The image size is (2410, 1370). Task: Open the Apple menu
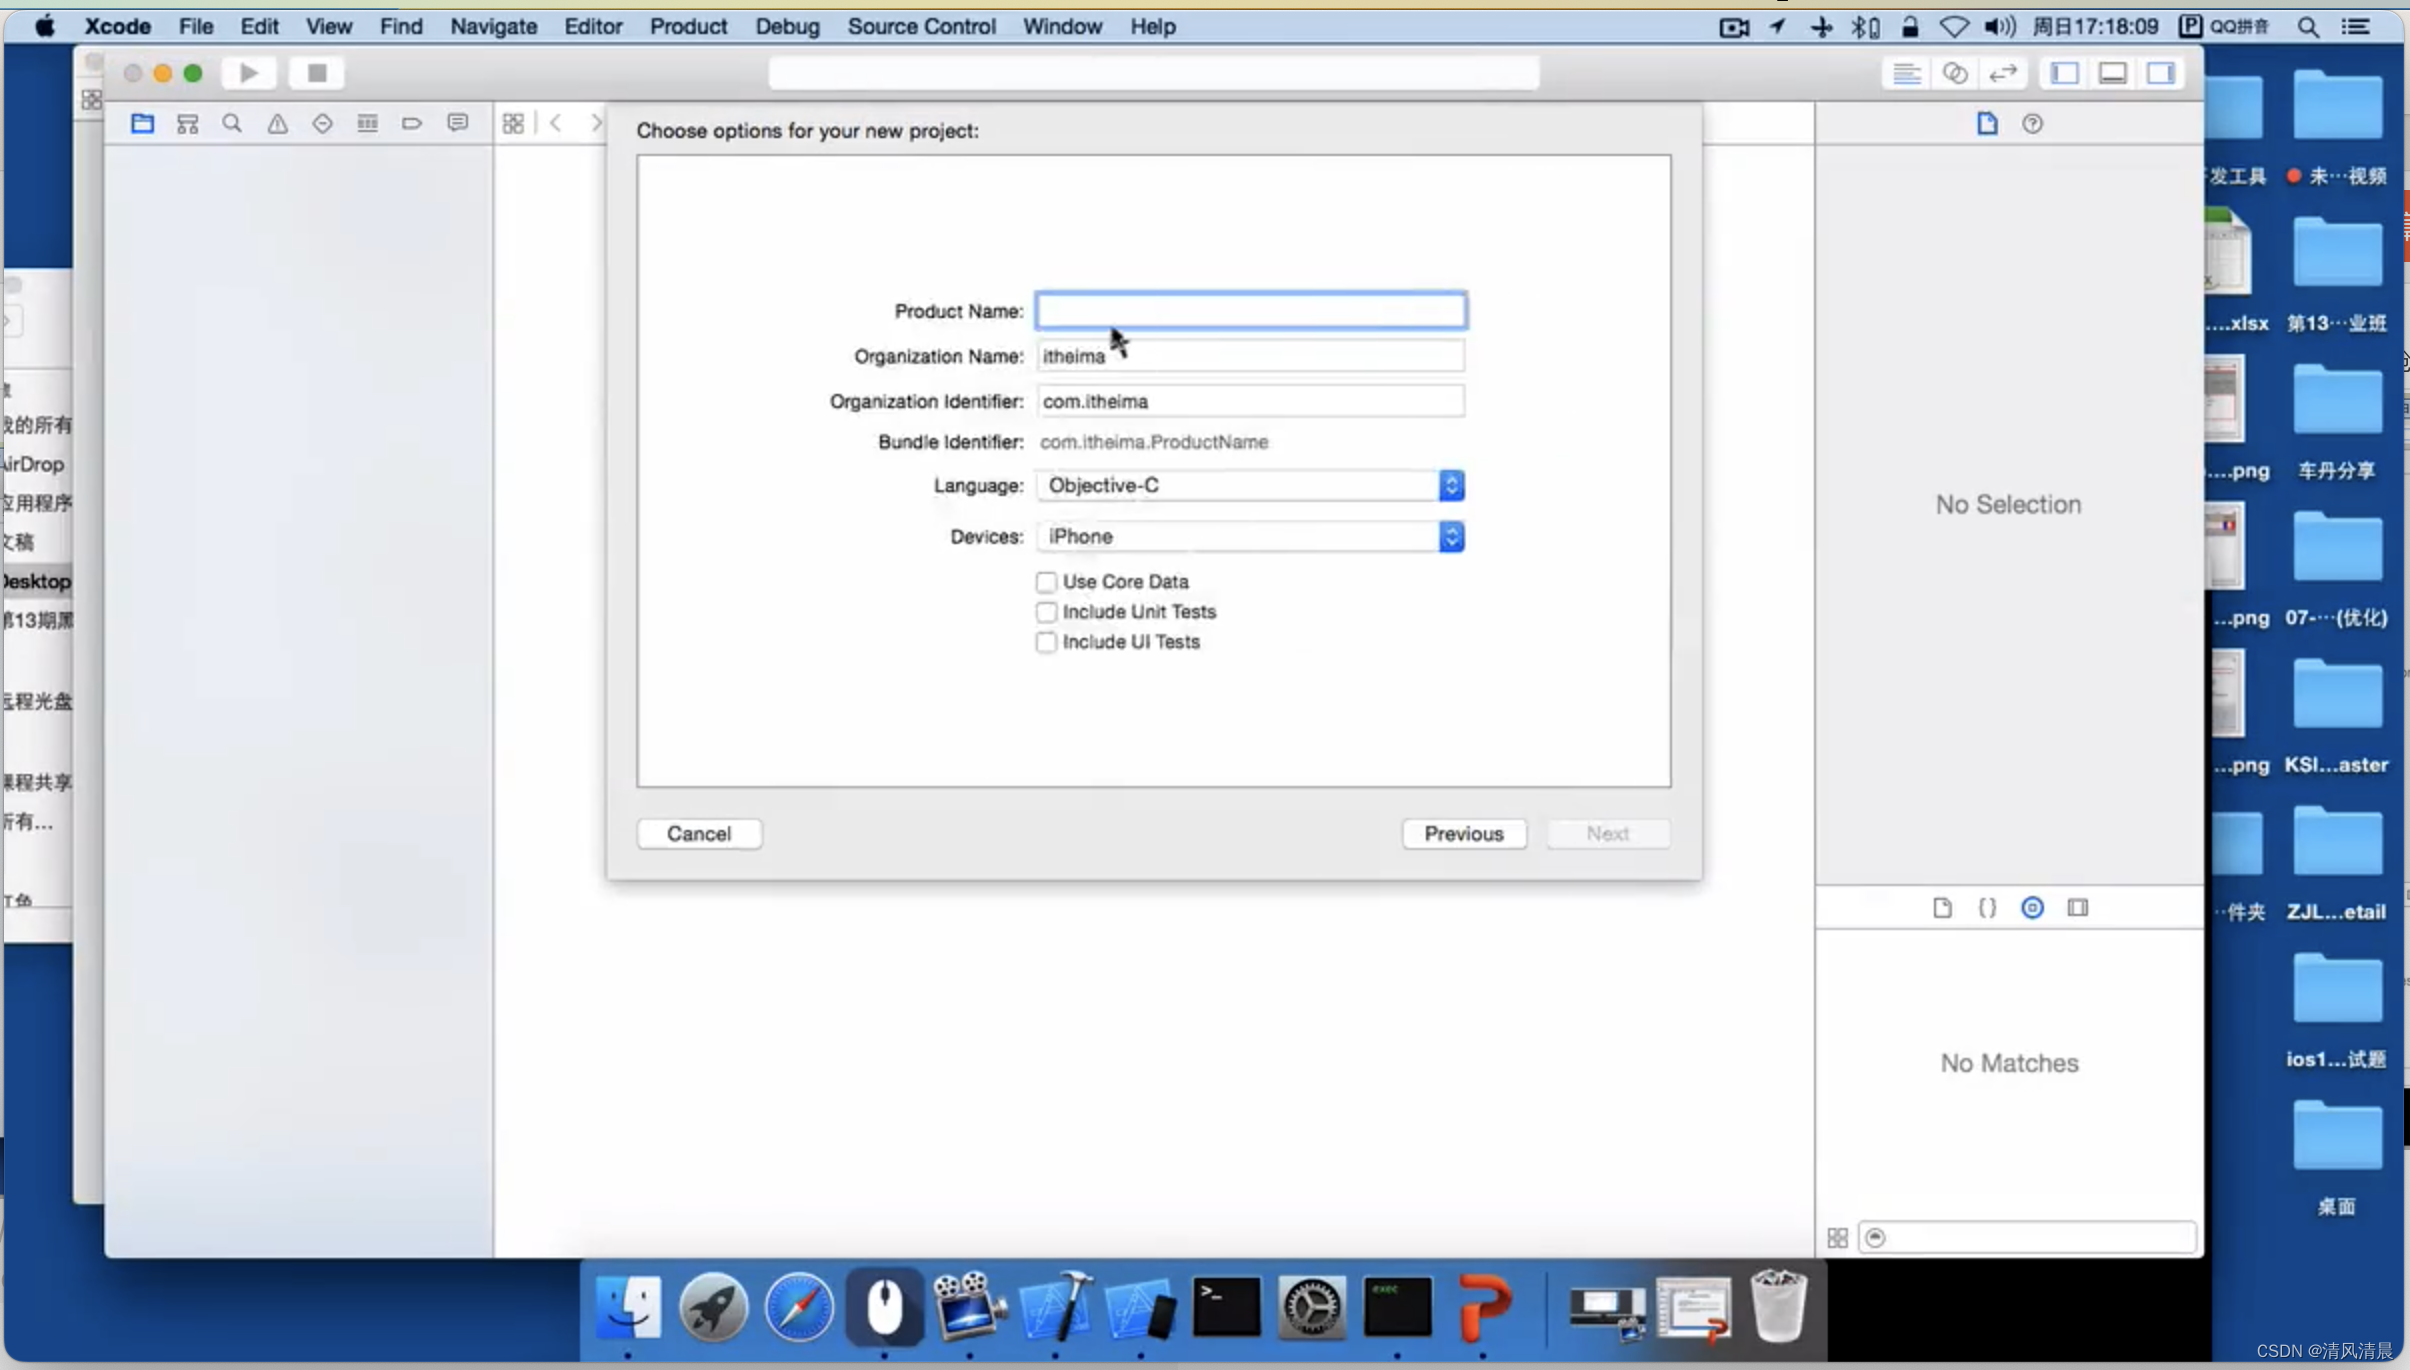point(45,26)
